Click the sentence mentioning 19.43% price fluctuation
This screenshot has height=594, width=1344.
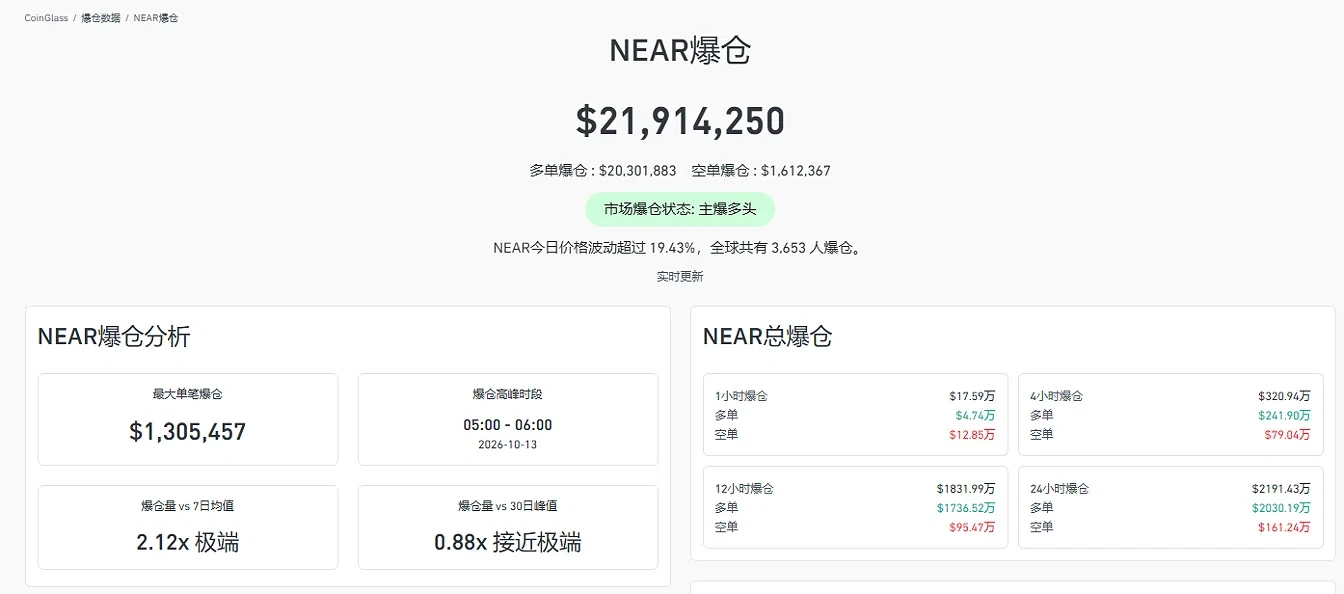(680, 248)
